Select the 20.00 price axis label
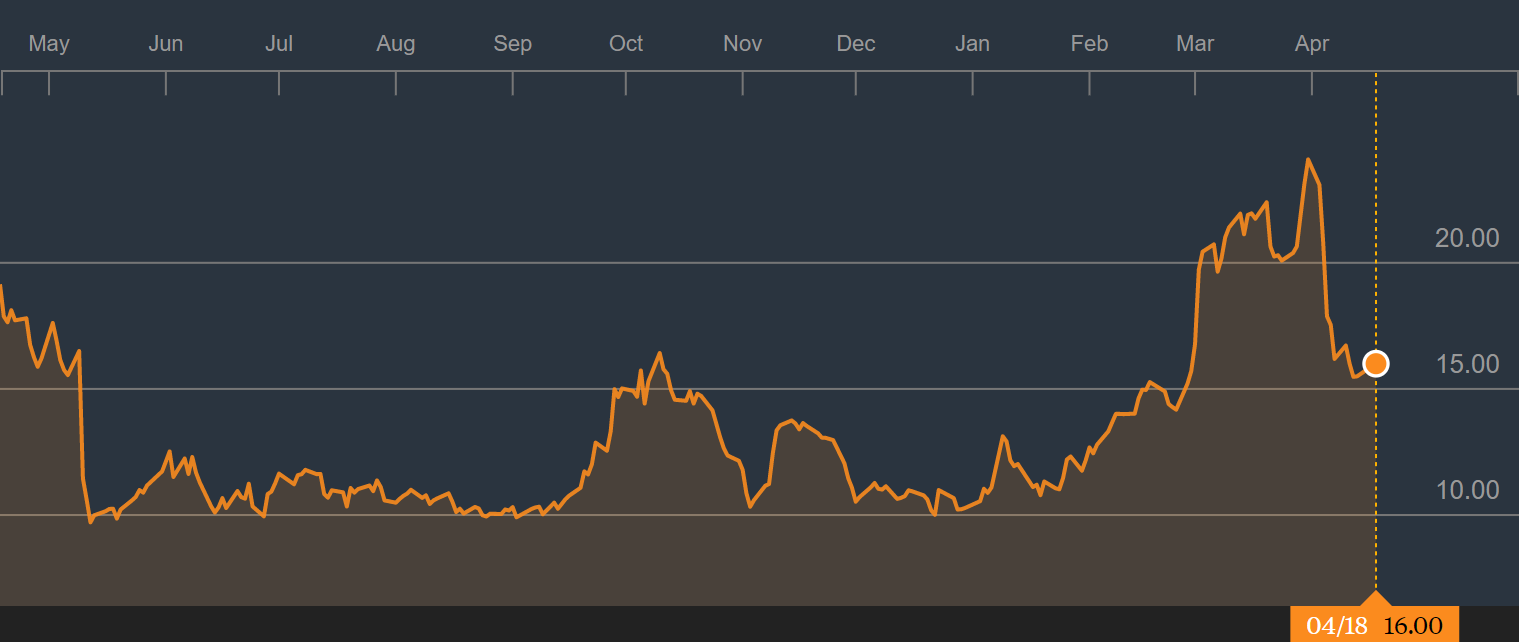The image size is (1519, 642). pyautogui.click(x=1468, y=238)
